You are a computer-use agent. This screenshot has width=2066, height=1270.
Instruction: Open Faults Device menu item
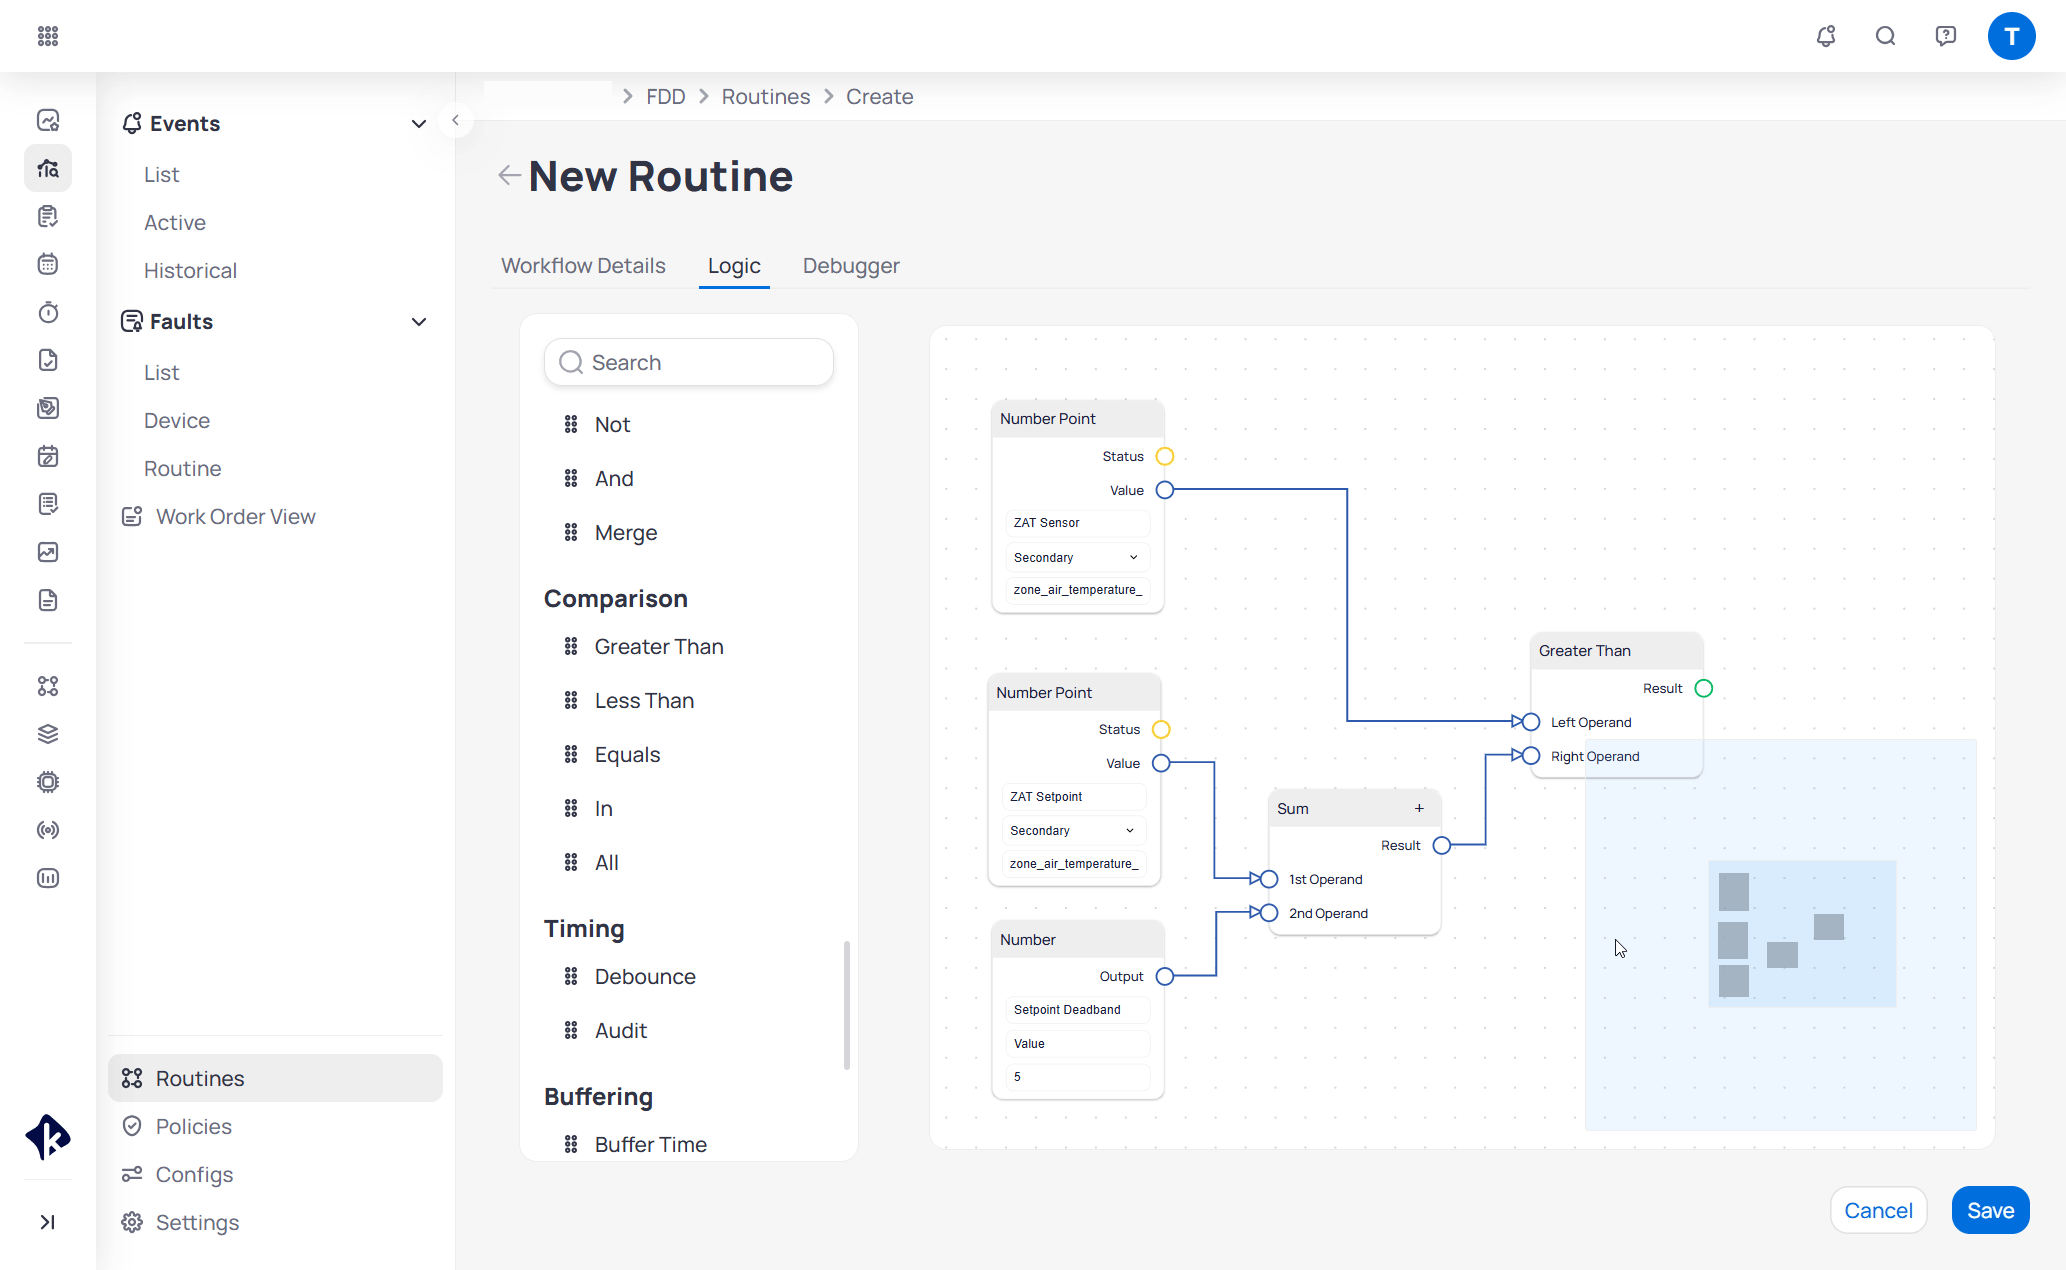(x=177, y=421)
